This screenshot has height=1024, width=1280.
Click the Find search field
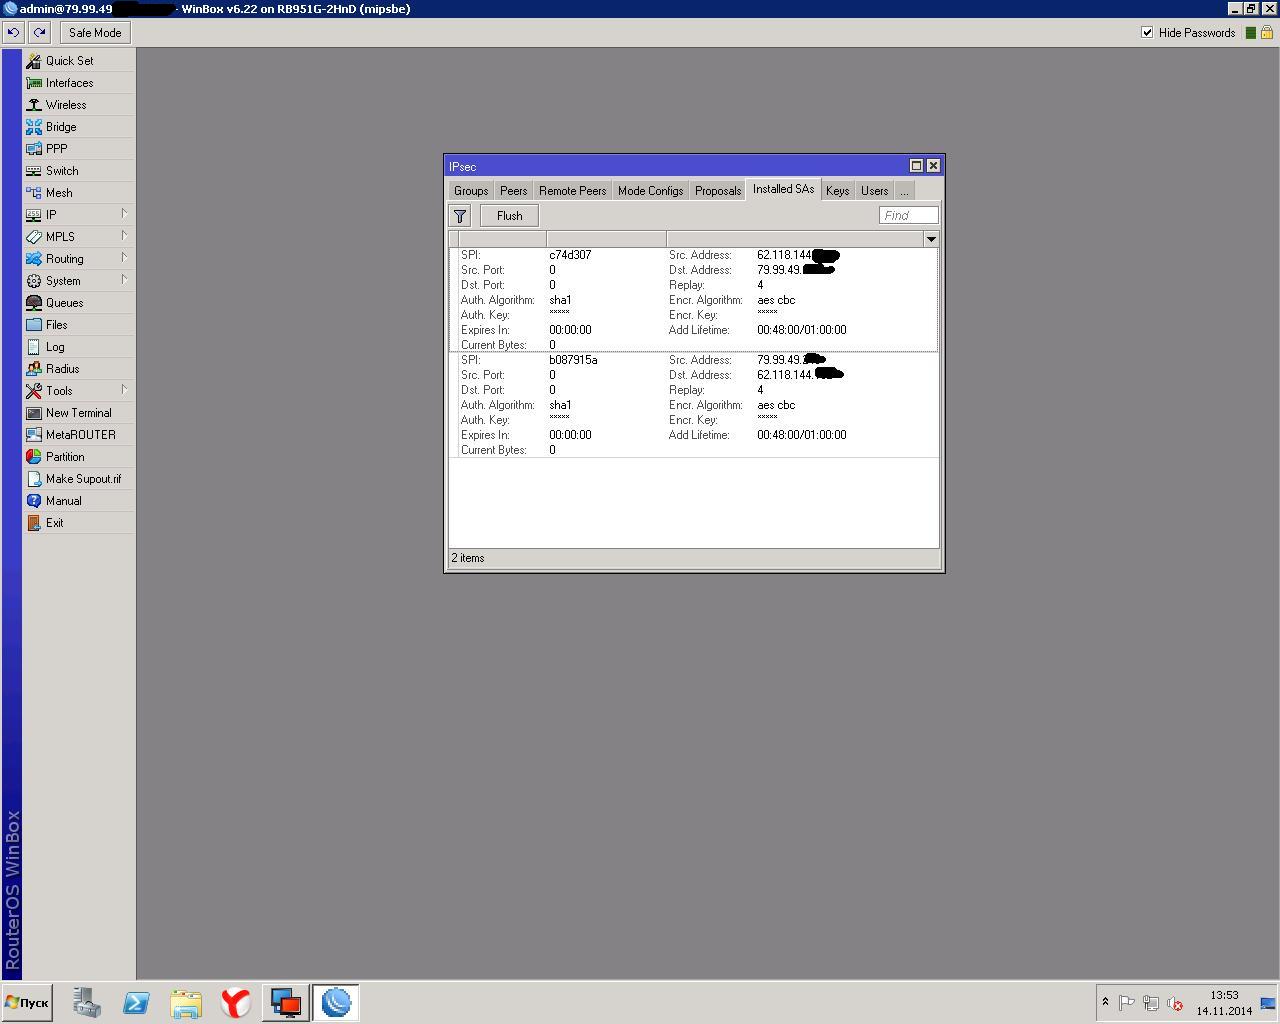(x=909, y=216)
